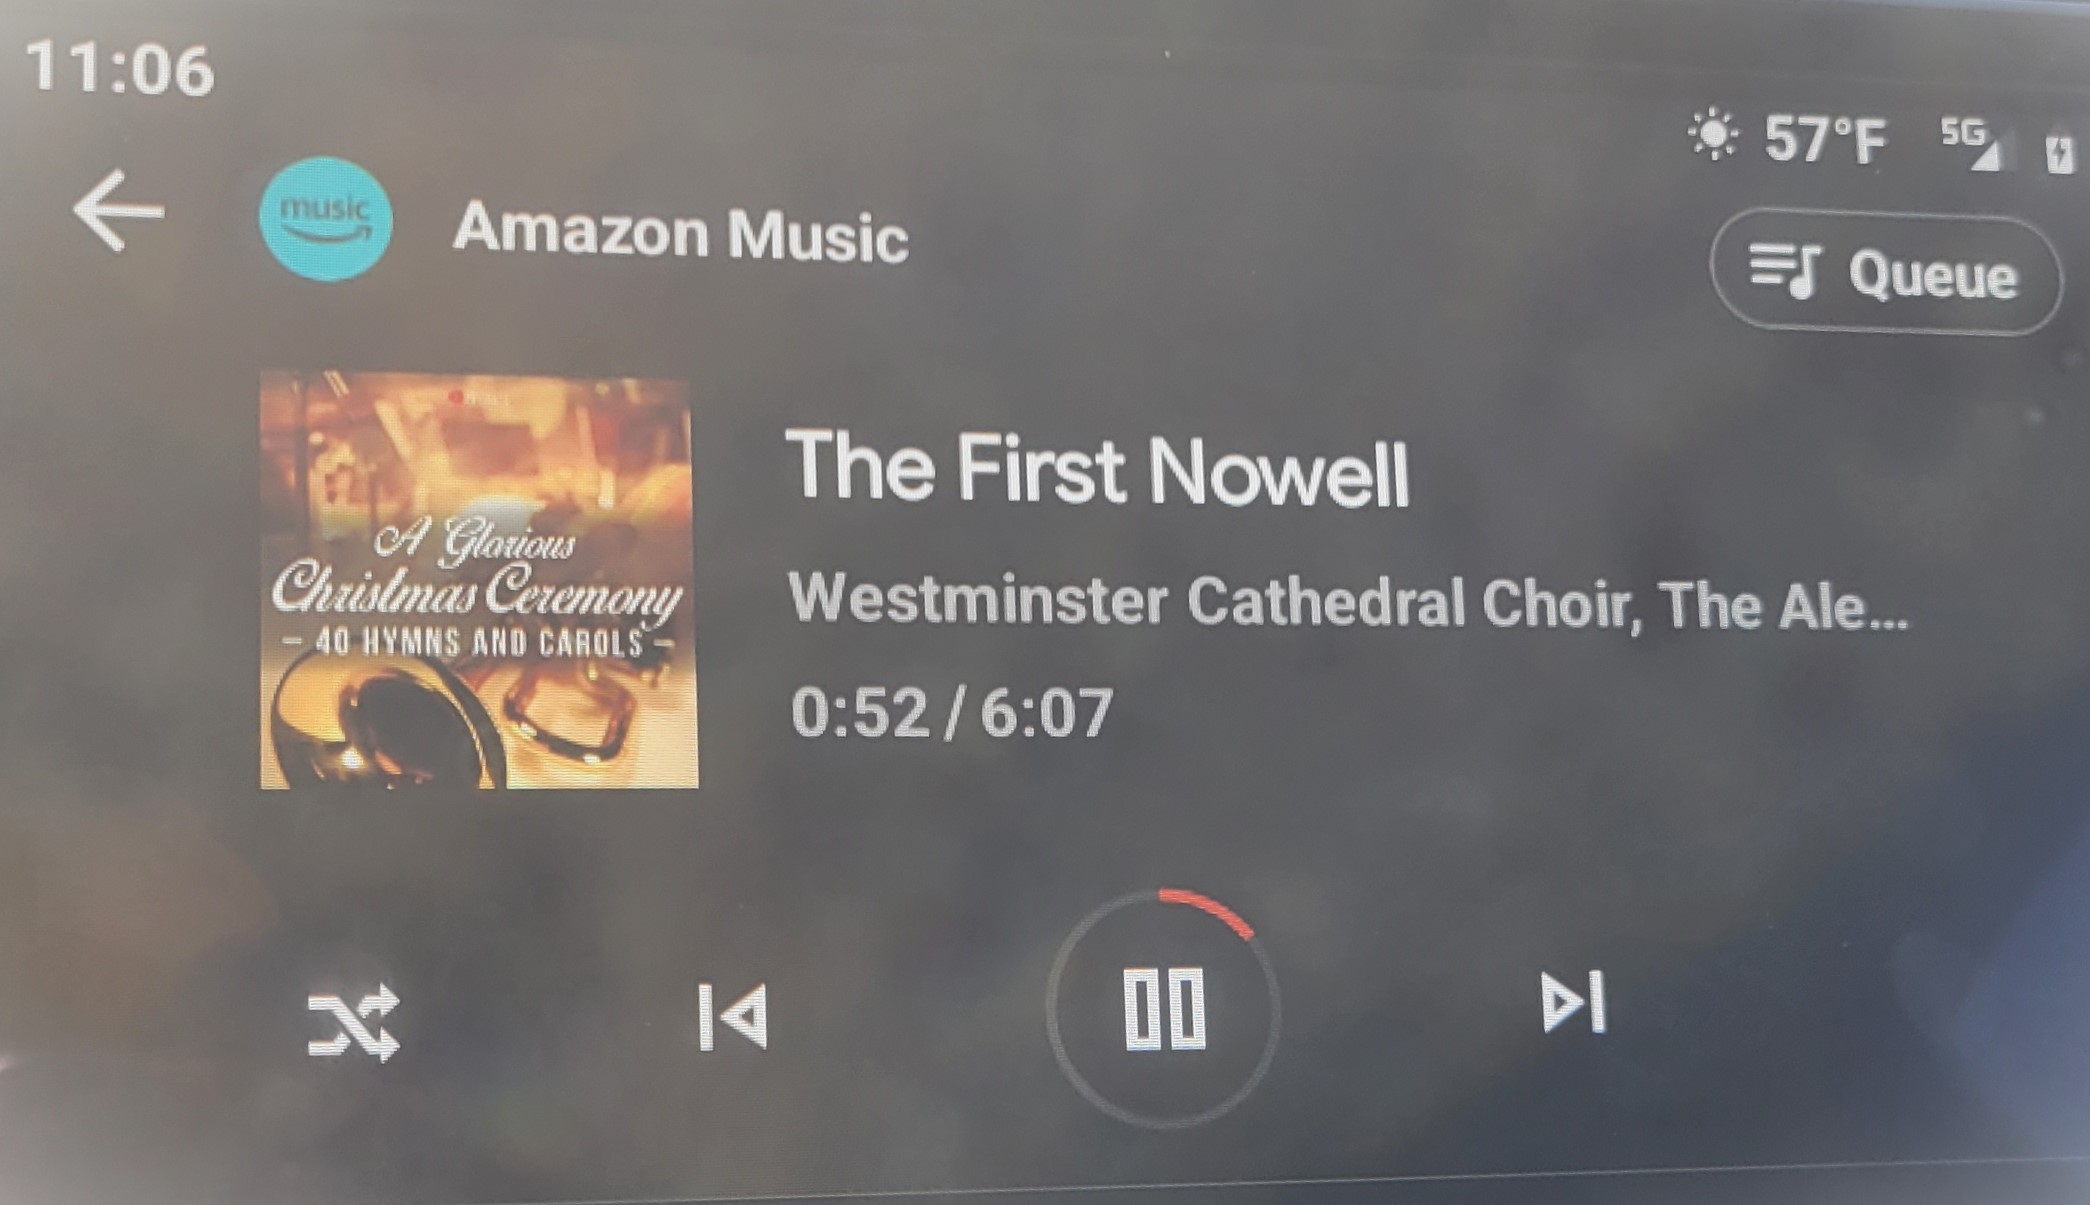Tap the 57°F temperature reading

[1826, 139]
